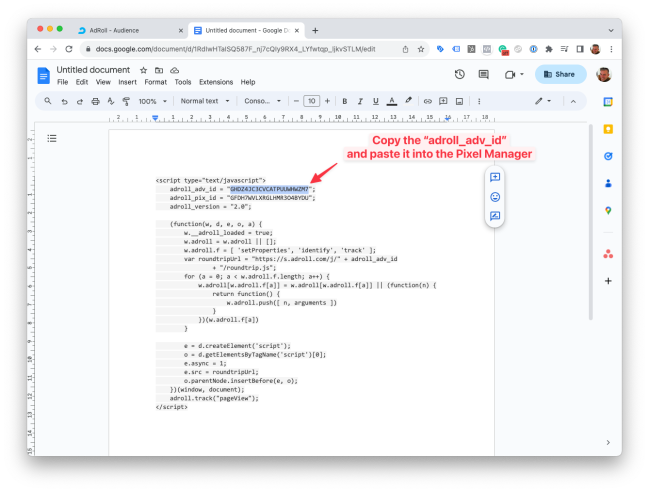Open the font family dropdown
The height and width of the screenshot is (492, 649).
[x=263, y=101]
